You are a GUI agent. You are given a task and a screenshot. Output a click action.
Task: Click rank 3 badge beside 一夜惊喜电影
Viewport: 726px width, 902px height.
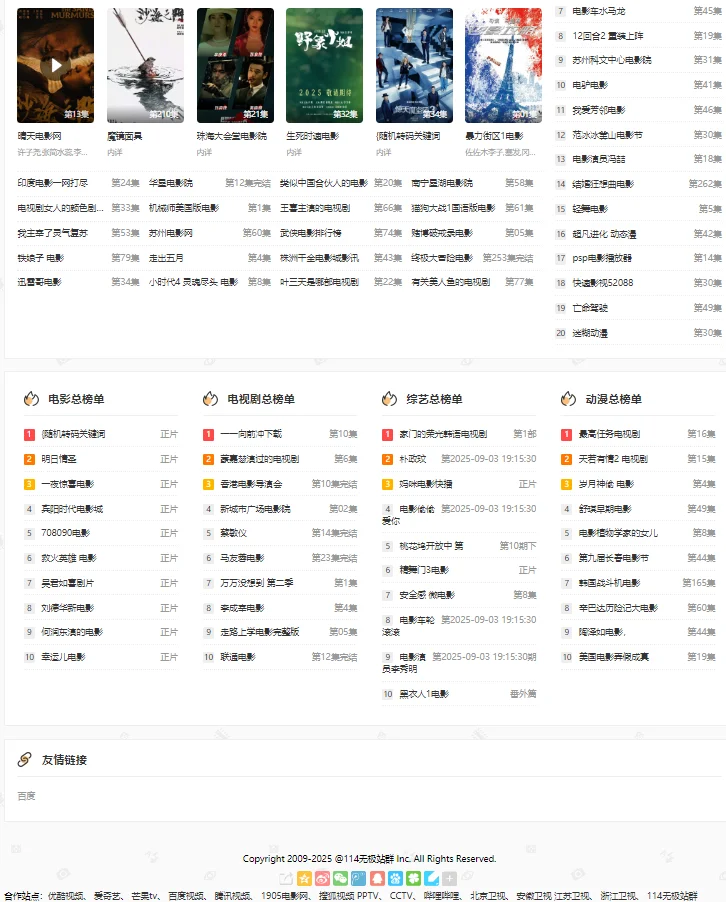29,484
